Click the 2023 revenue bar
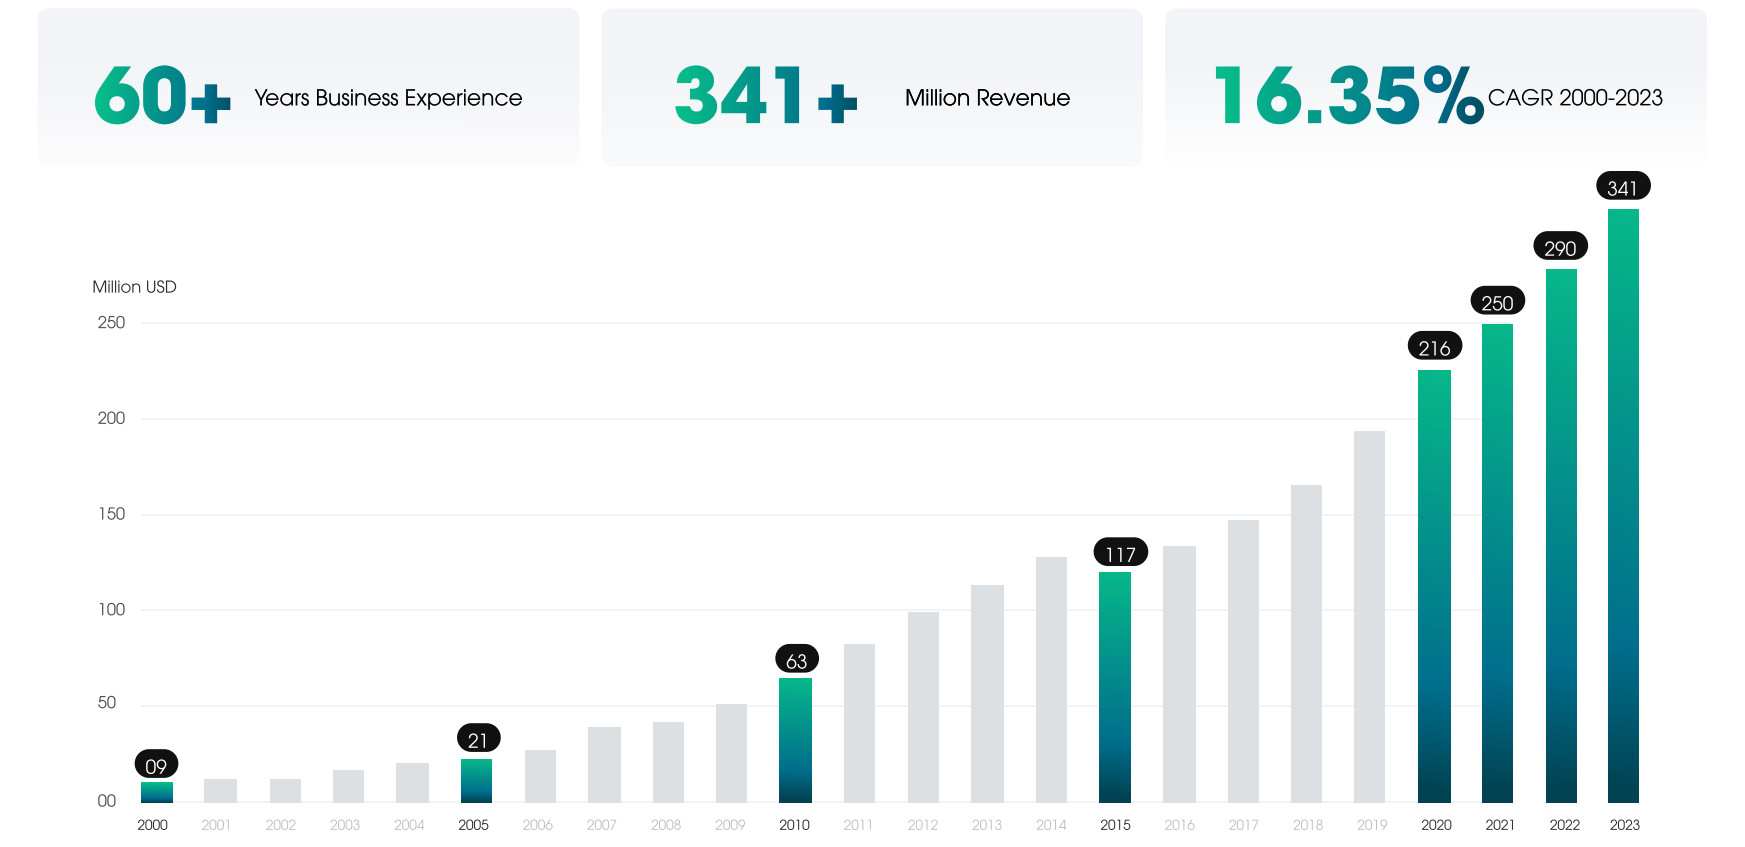The image size is (1745, 847). point(1623,506)
